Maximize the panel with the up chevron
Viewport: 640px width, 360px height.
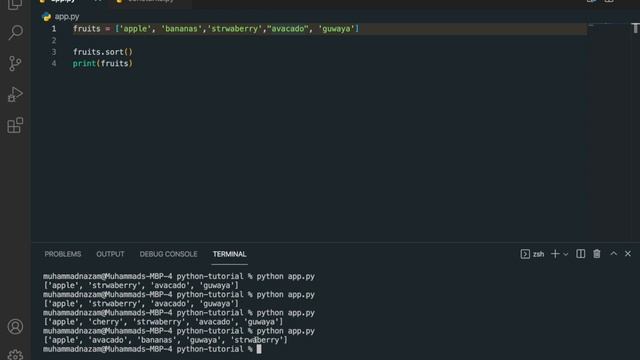tap(613, 253)
